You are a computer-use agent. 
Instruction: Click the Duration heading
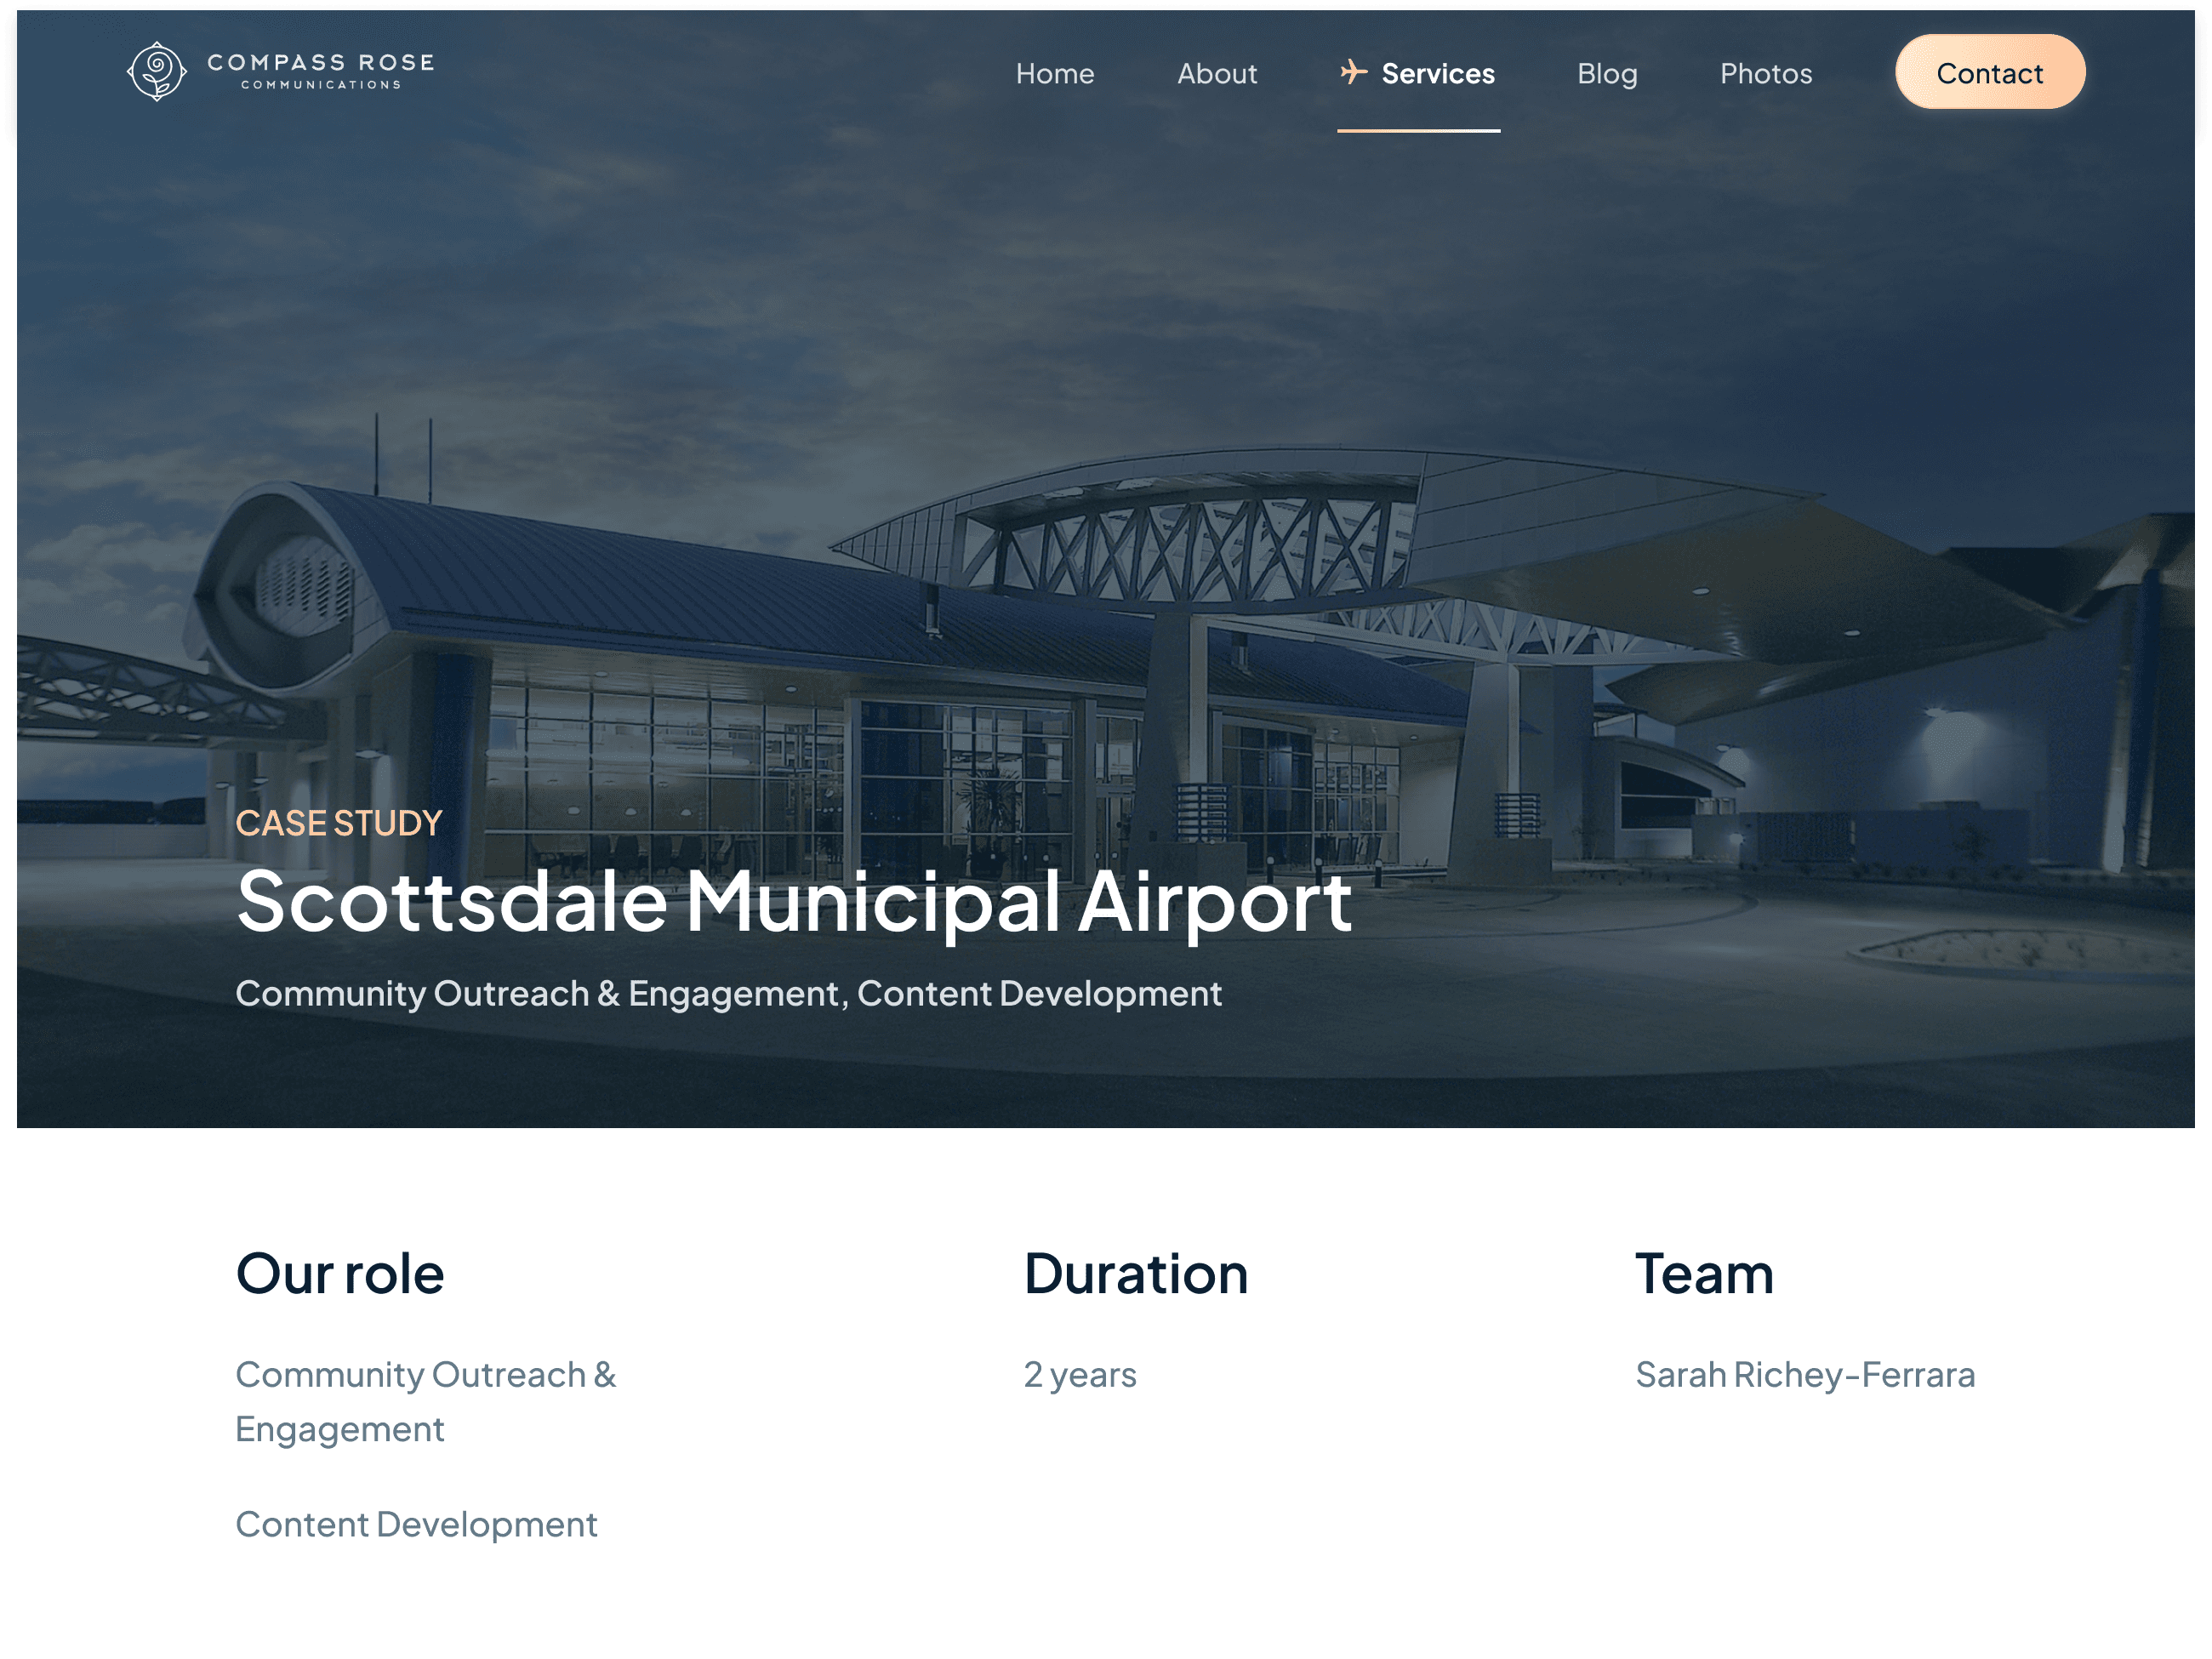(1135, 1273)
